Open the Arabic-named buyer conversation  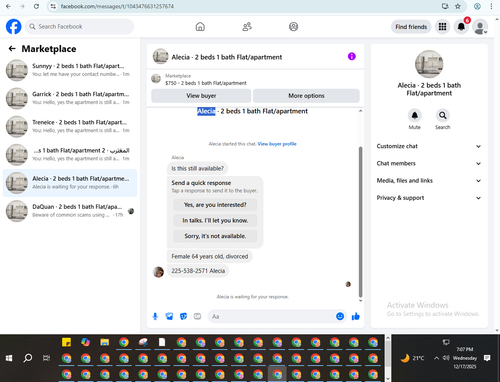pos(70,155)
